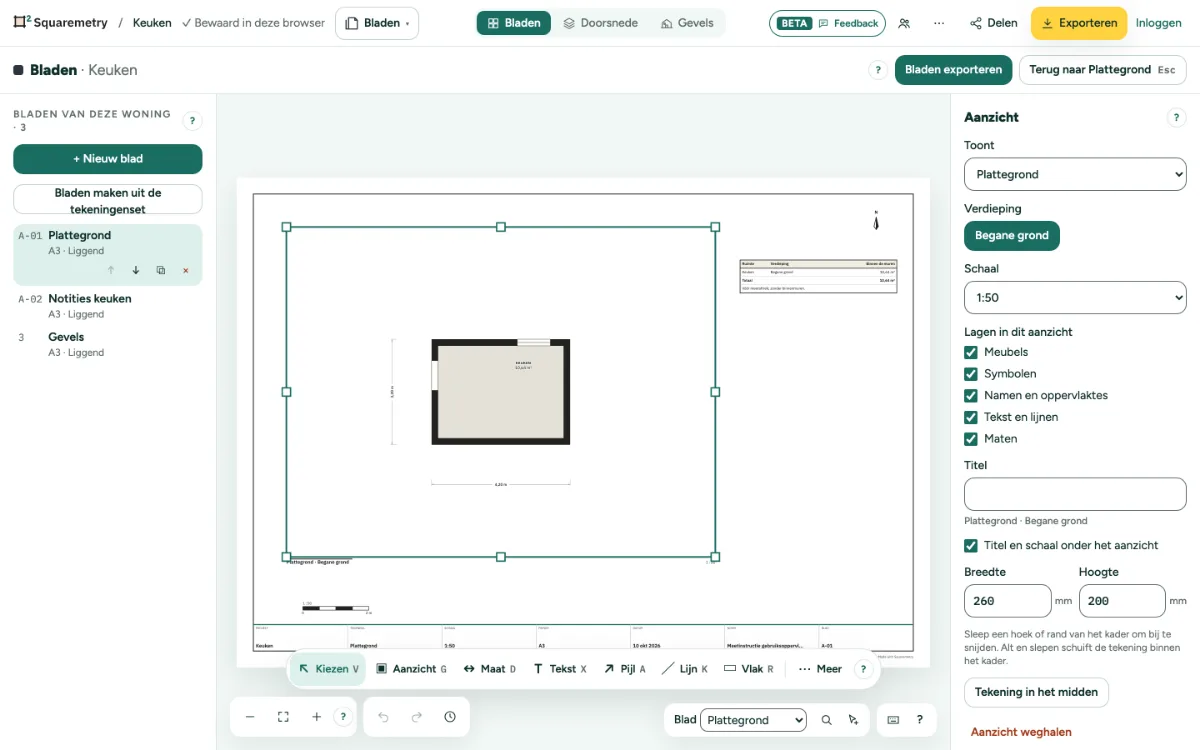The width and height of the screenshot is (1200, 750).
Task: Disable Titel en schaal onder het aanzicht
Action: point(971,546)
